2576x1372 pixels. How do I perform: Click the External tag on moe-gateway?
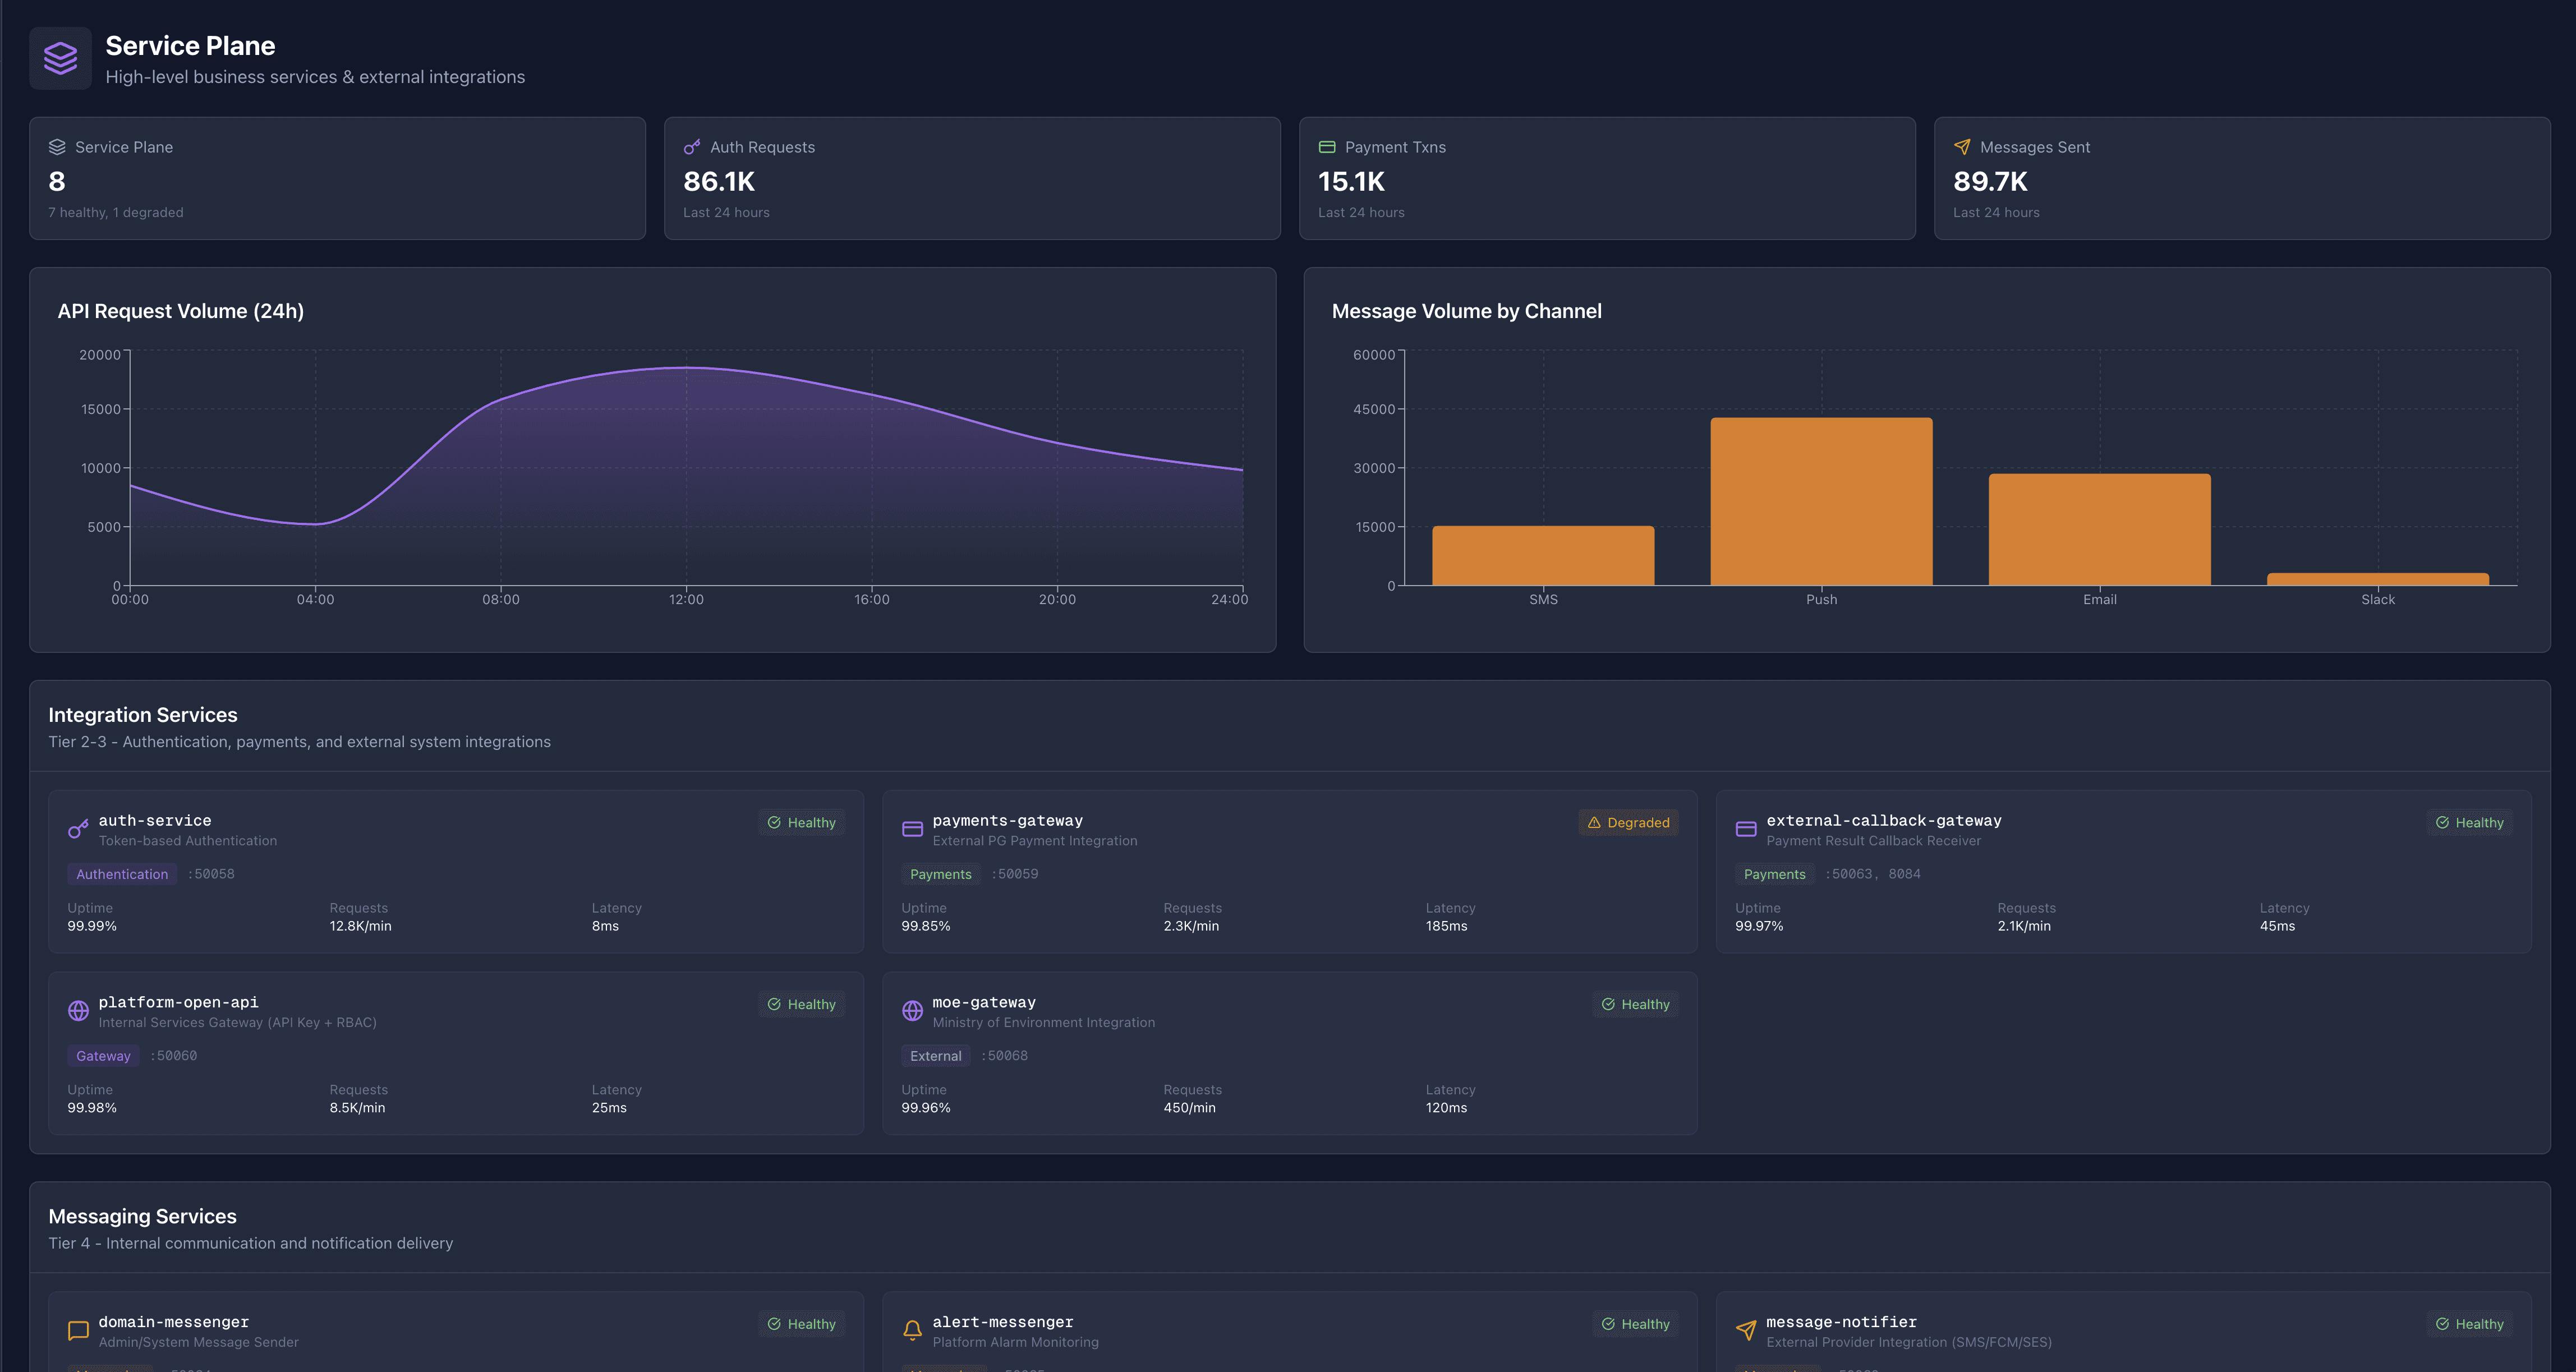coord(935,1056)
